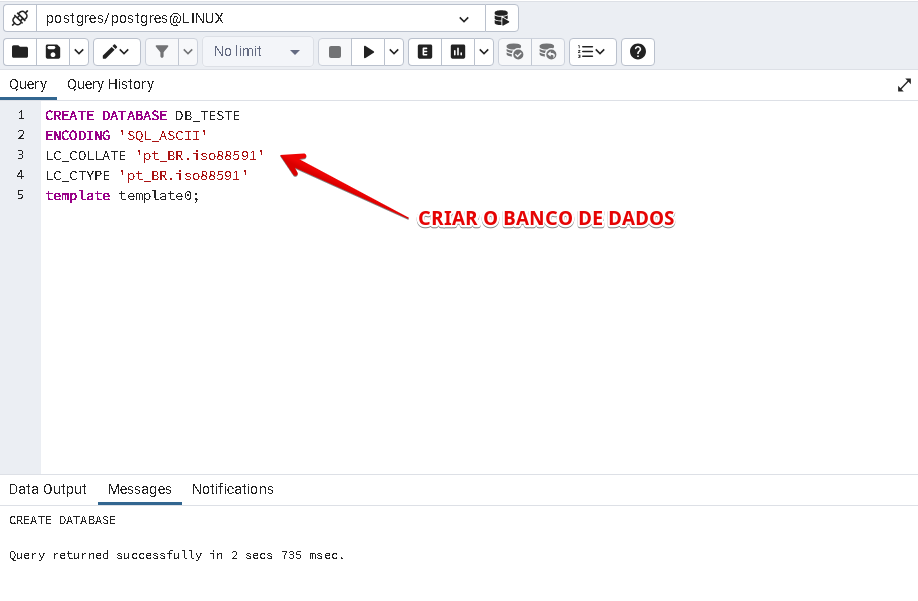Open the Notifications tab
Screen dimensions: 918x601
(x=233, y=489)
